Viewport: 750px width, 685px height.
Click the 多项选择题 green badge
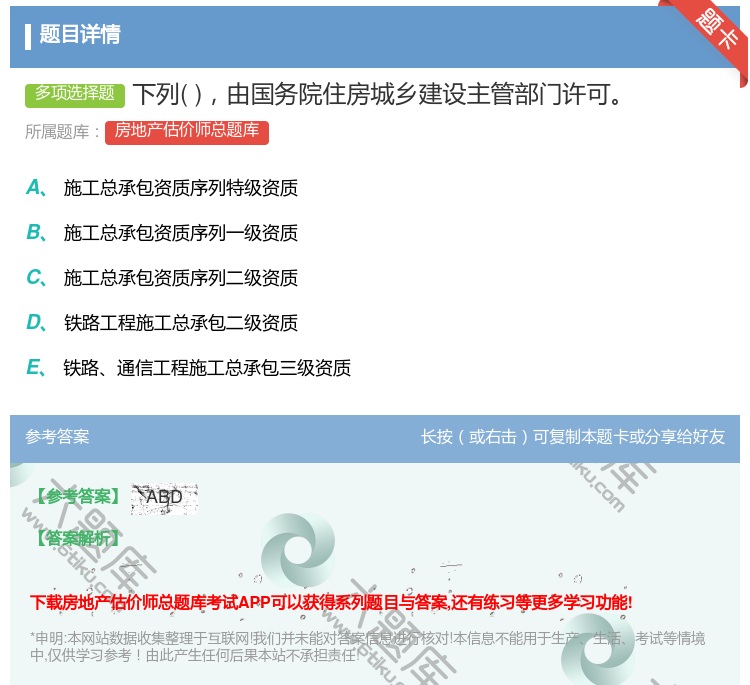[75, 95]
